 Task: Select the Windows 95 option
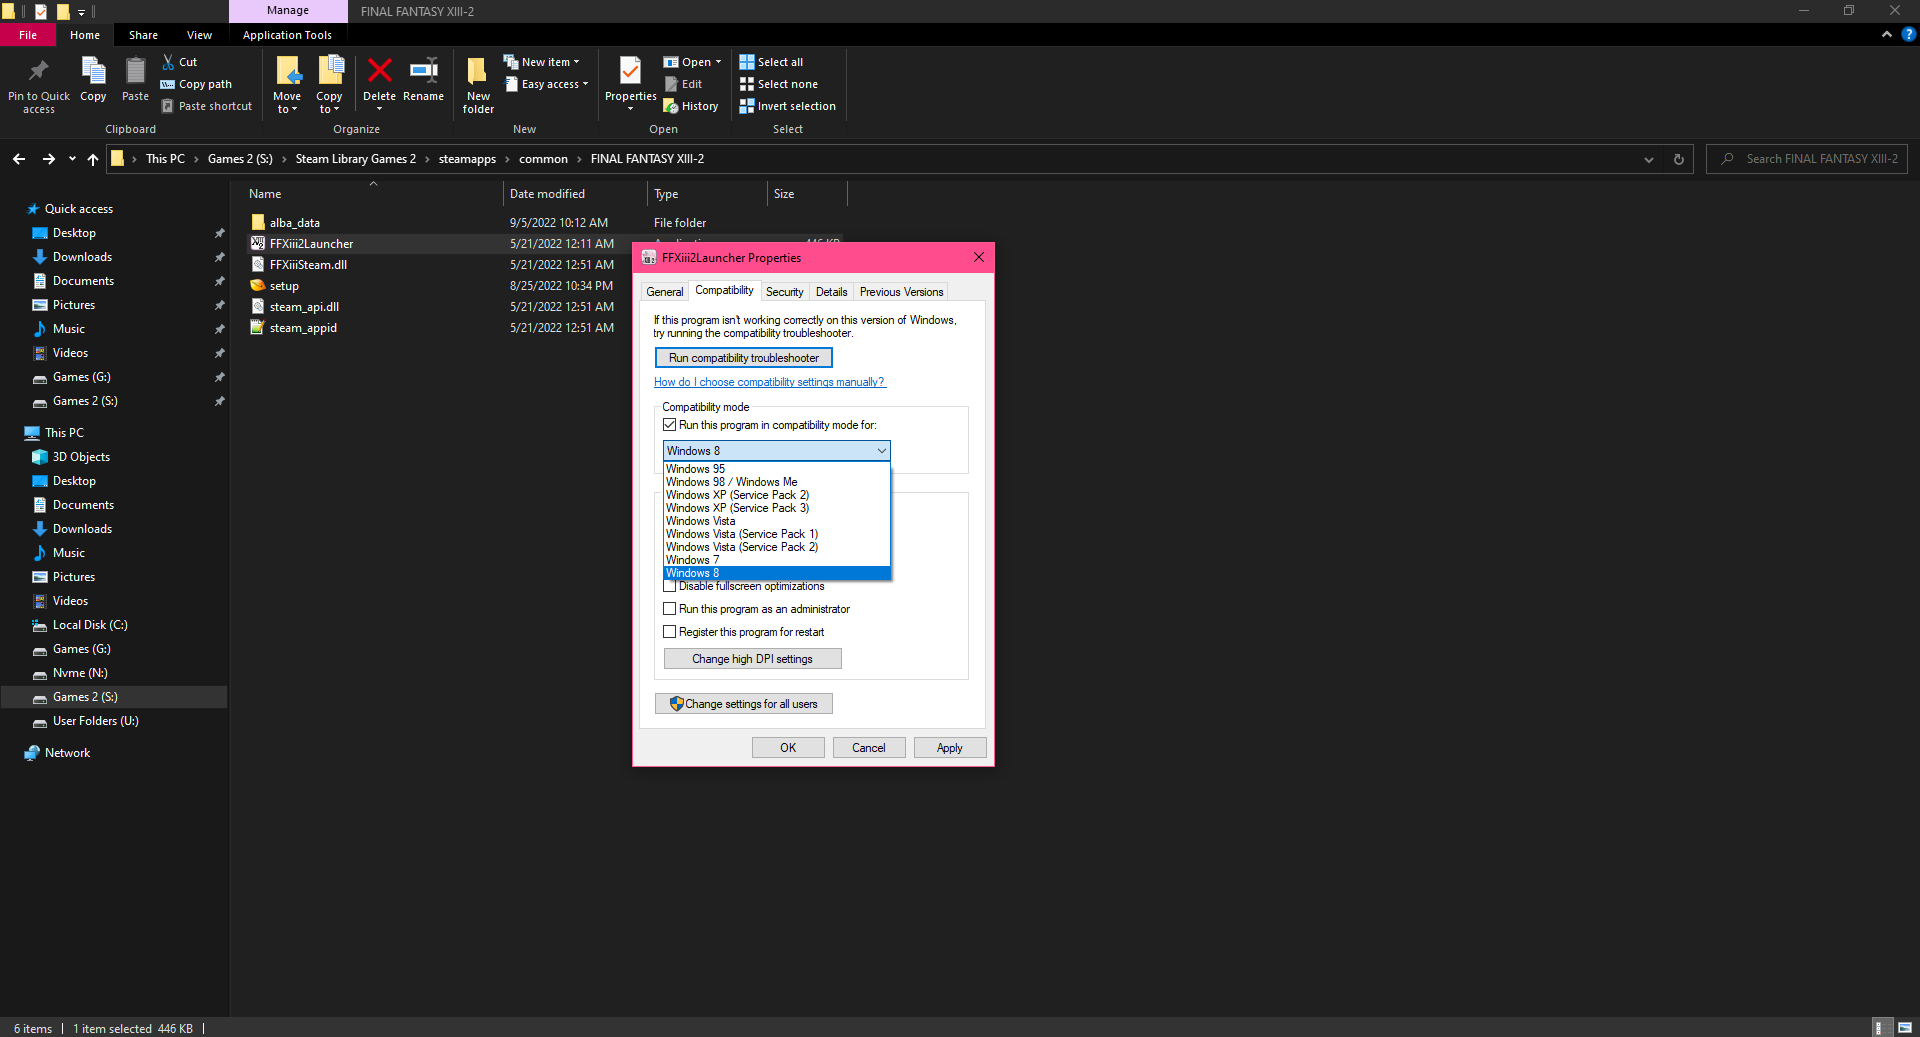click(x=777, y=469)
